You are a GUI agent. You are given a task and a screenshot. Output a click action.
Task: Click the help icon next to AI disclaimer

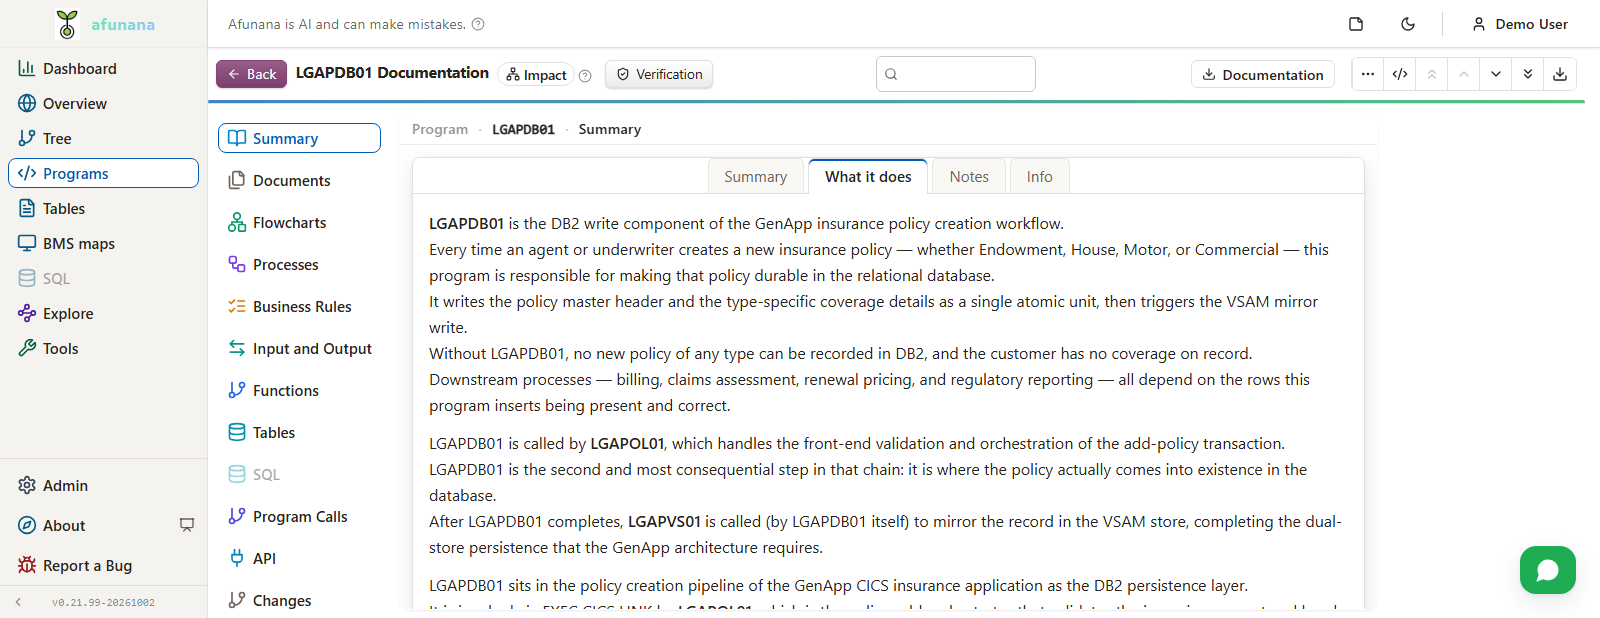(478, 24)
